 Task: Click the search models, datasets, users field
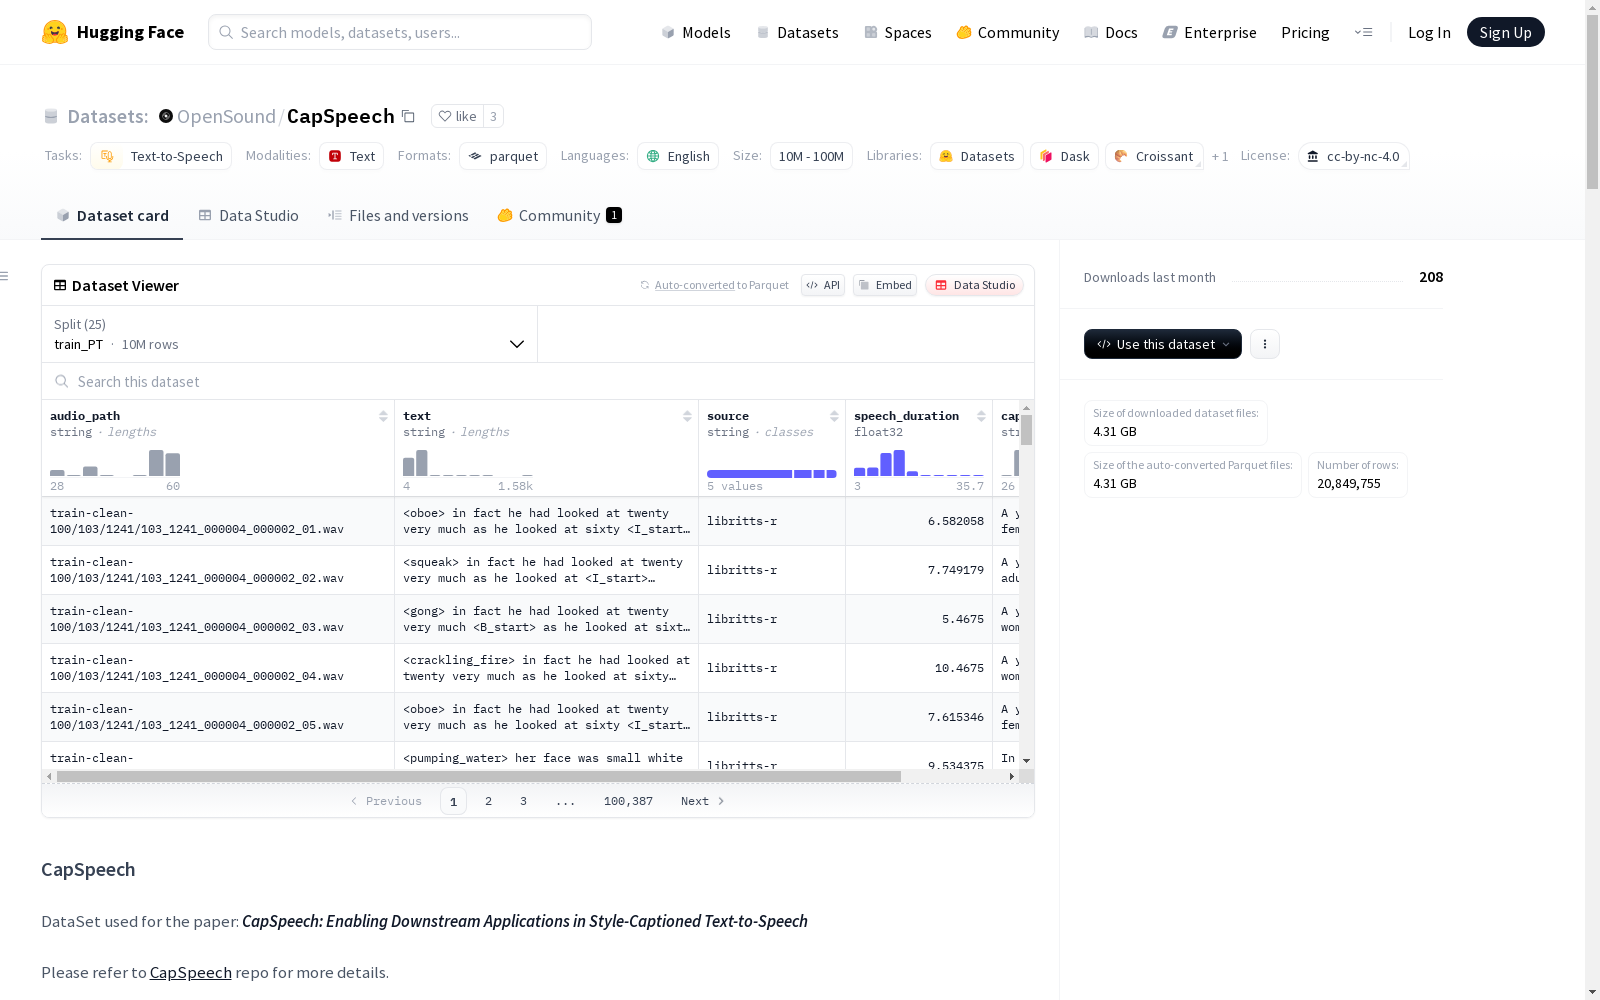pyautogui.click(x=400, y=32)
